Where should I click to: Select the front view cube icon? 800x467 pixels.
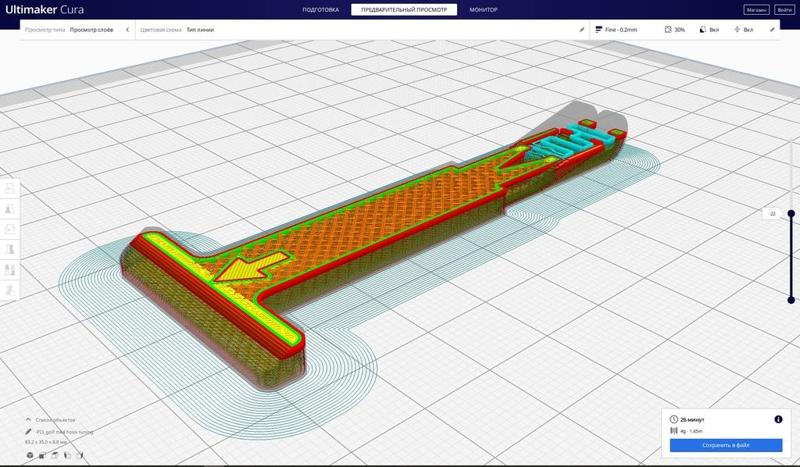(42, 455)
